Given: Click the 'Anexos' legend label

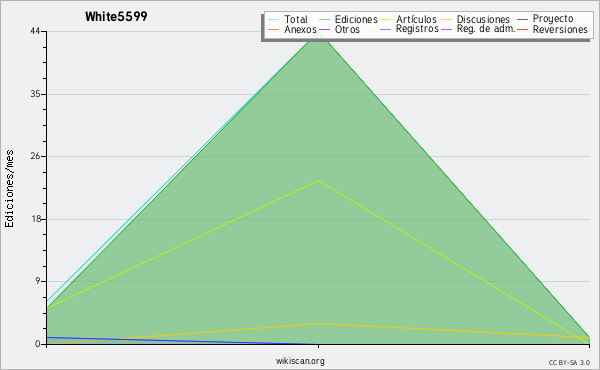Looking at the screenshot, I should point(300,29).
